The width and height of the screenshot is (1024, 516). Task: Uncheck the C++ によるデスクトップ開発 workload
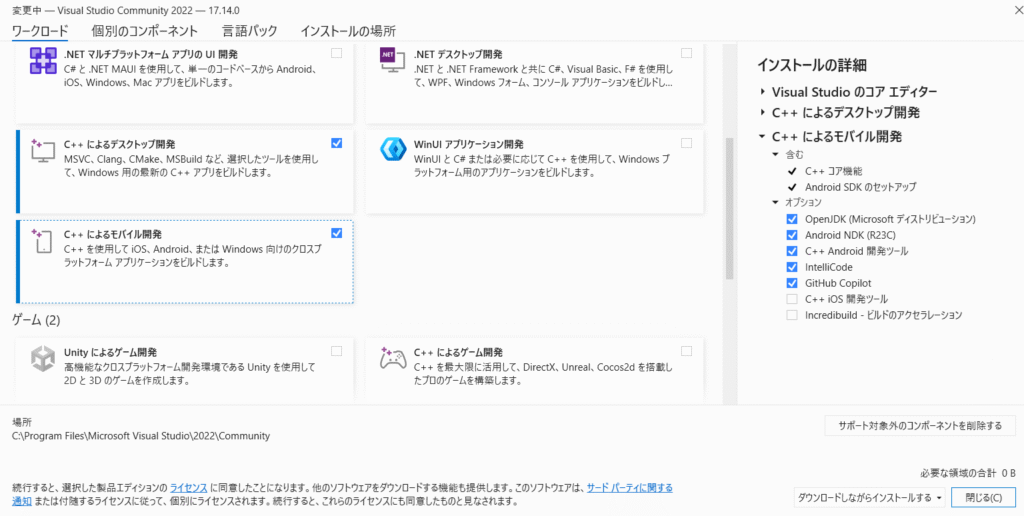336,143
